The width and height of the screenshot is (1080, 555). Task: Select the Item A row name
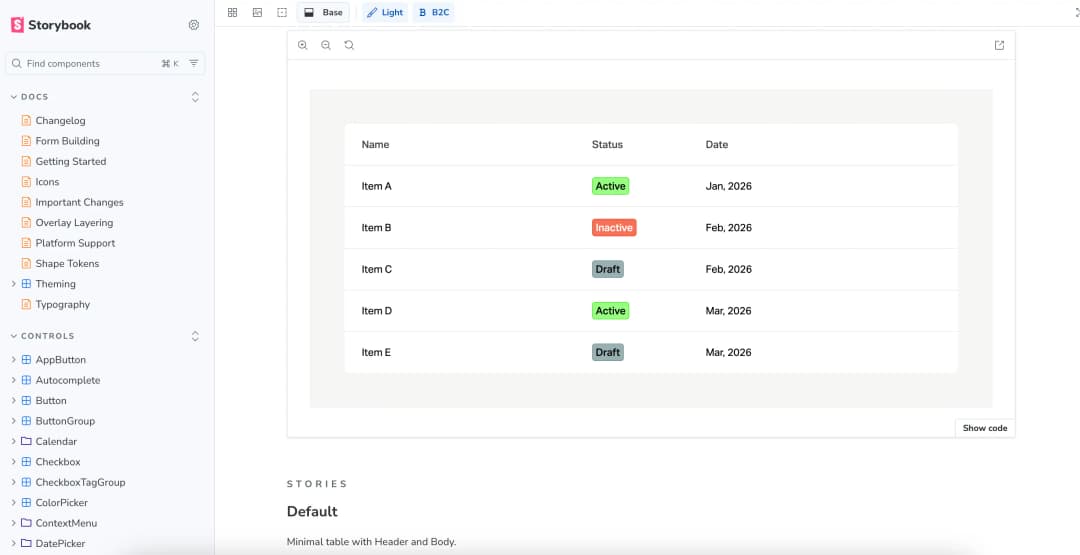point(377,186)
